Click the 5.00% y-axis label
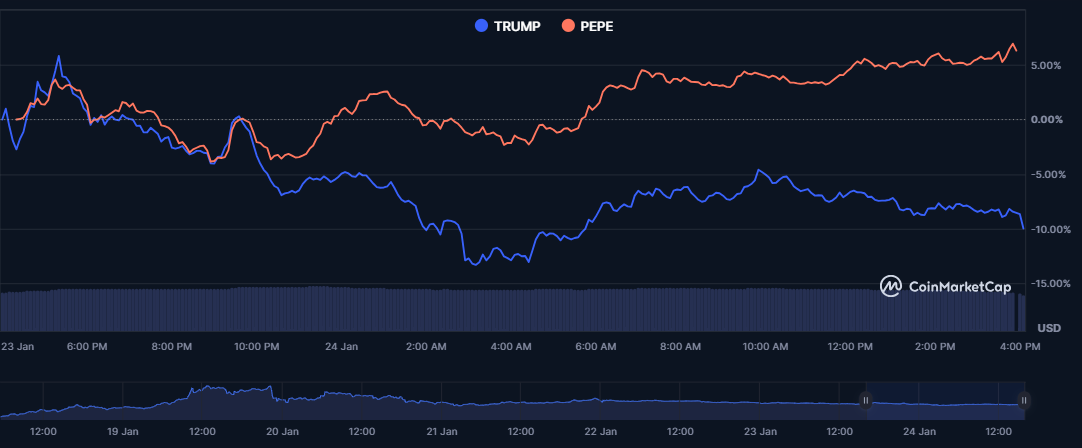 click(1046, 66)
